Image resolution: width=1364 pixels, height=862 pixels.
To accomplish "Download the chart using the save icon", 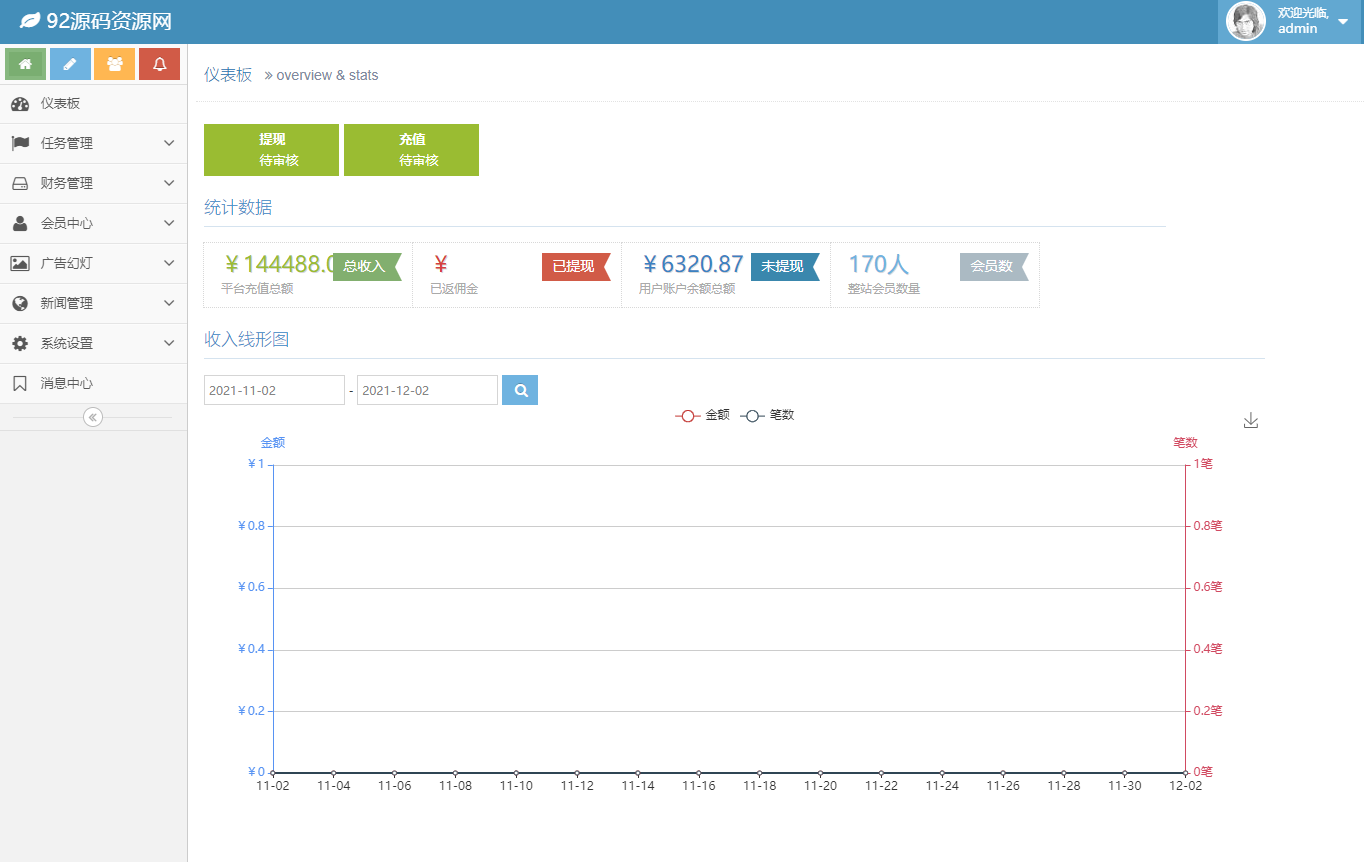I will pos(1250,421).
